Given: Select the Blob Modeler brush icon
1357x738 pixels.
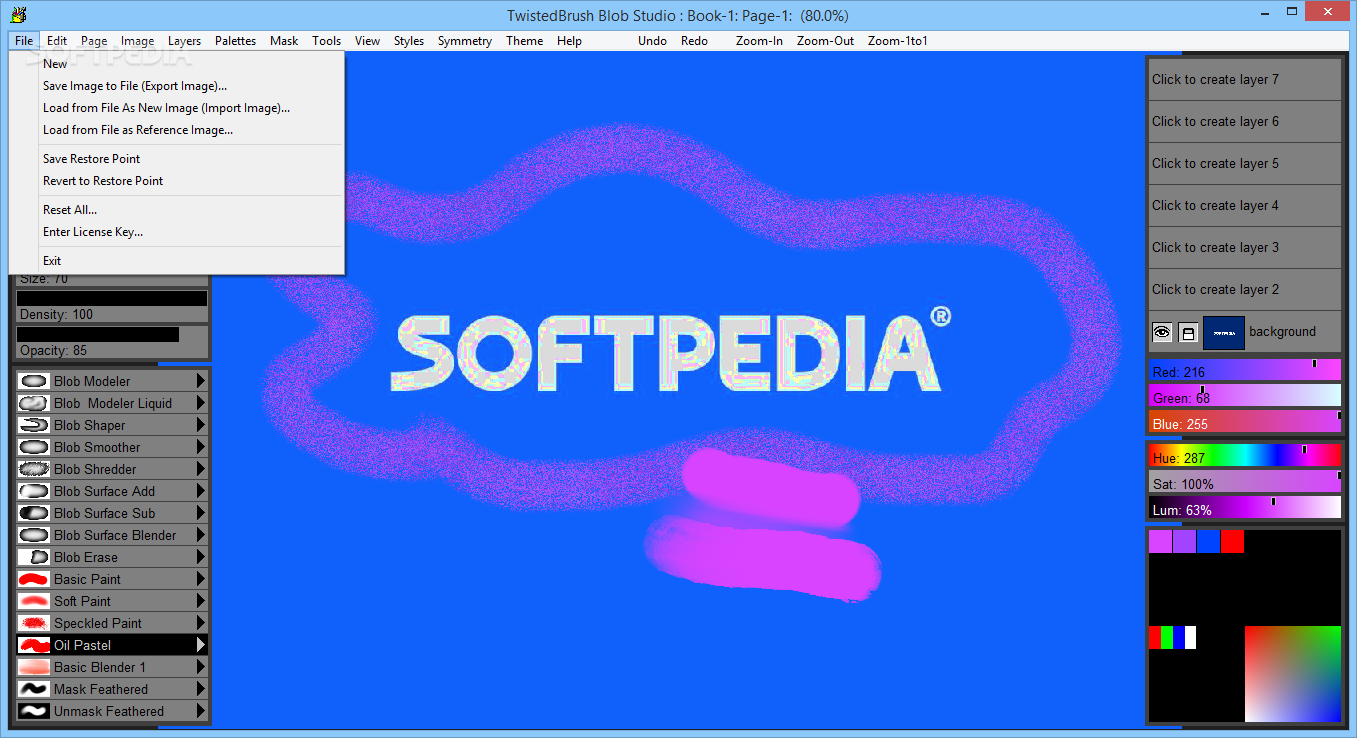Looking at the screenshot, I should 34,381.
